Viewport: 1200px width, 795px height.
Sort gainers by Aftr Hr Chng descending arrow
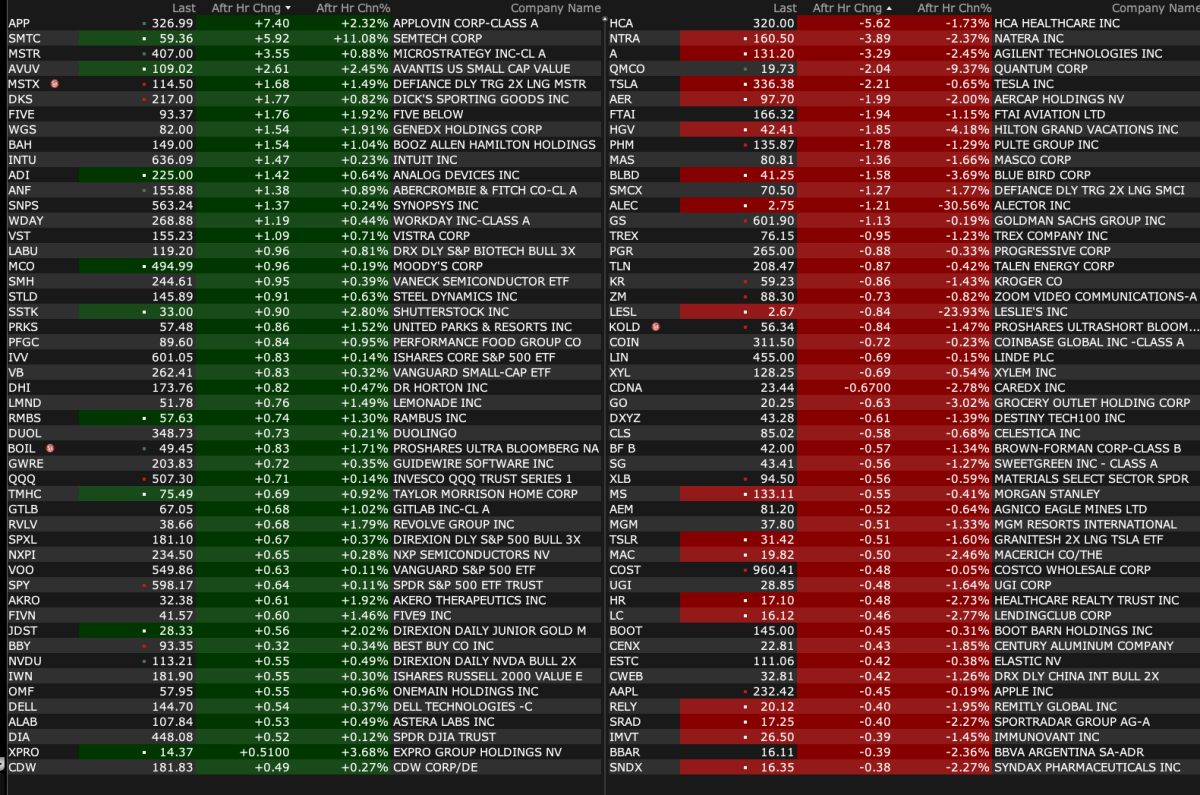(289, 8)
